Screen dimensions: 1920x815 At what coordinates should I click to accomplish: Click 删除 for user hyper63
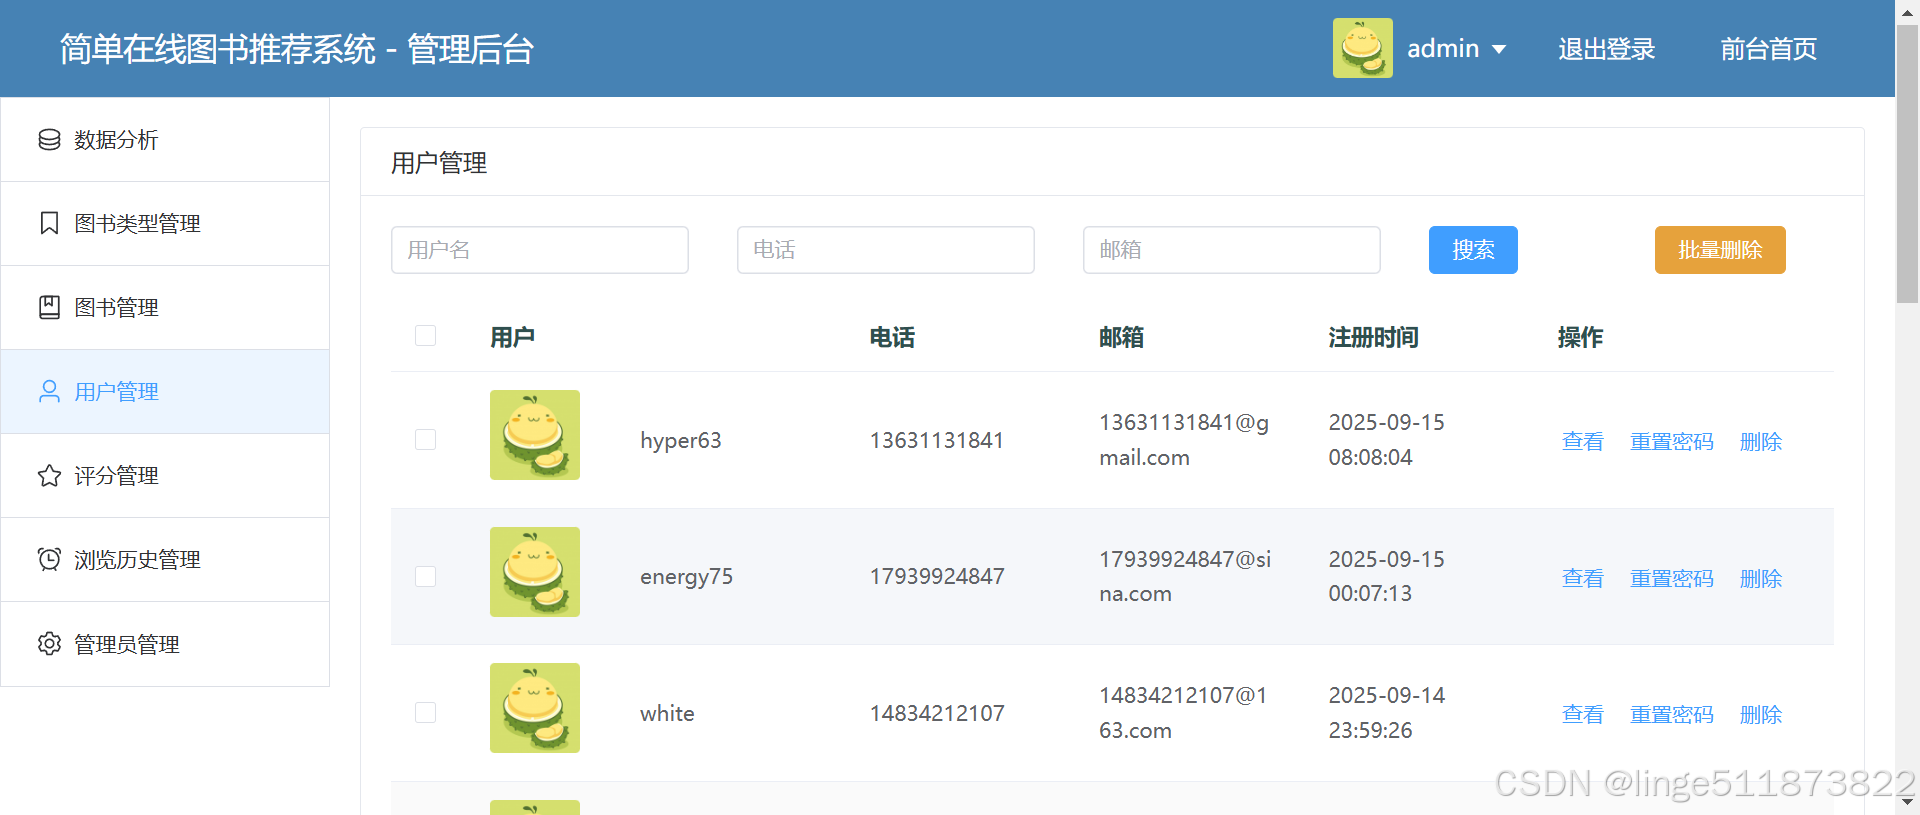(1761, 441)
